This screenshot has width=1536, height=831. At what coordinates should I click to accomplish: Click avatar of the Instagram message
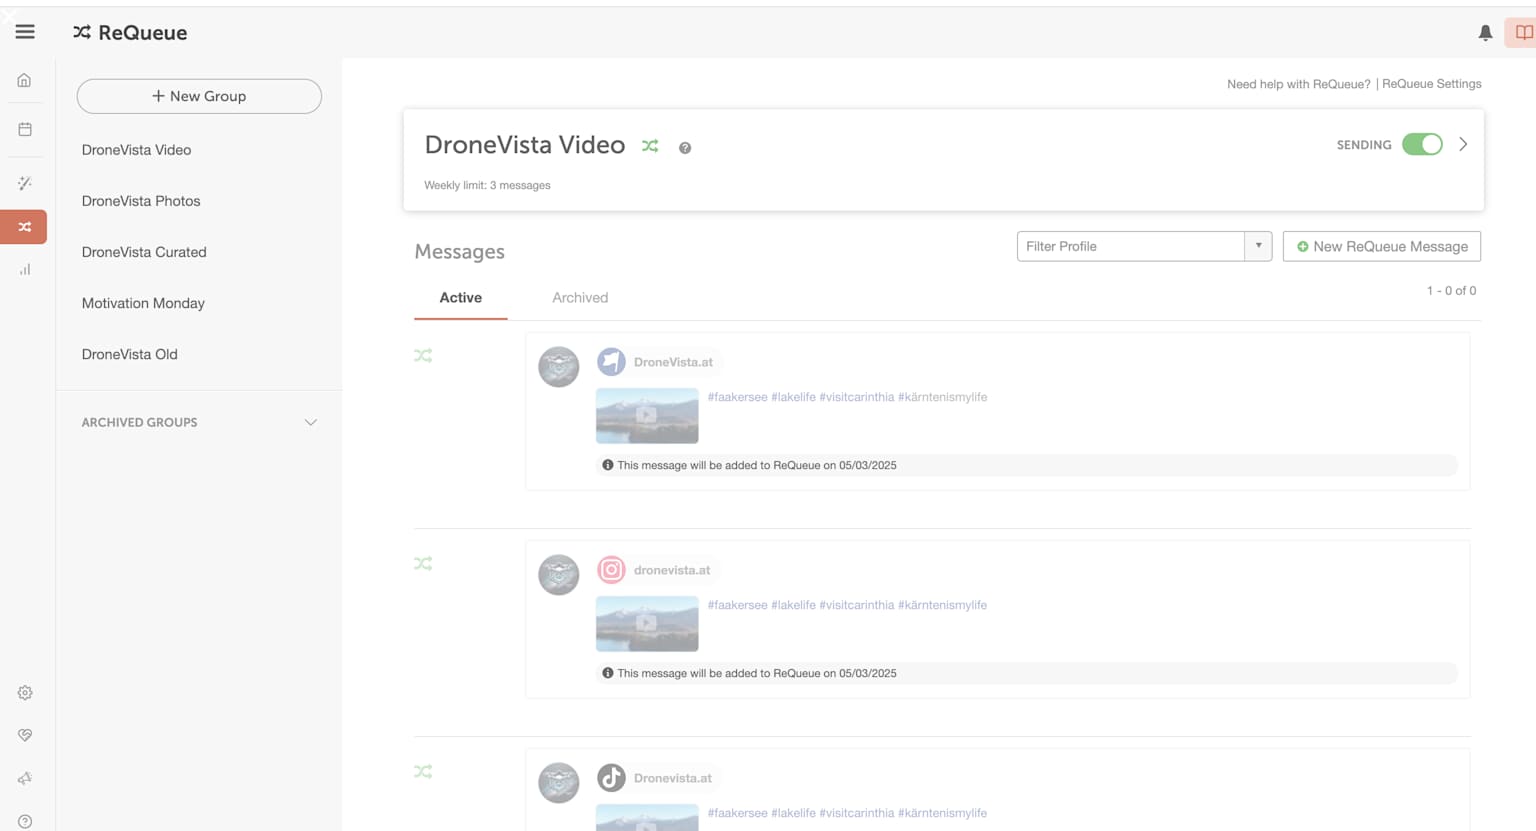tap(559, 575)
